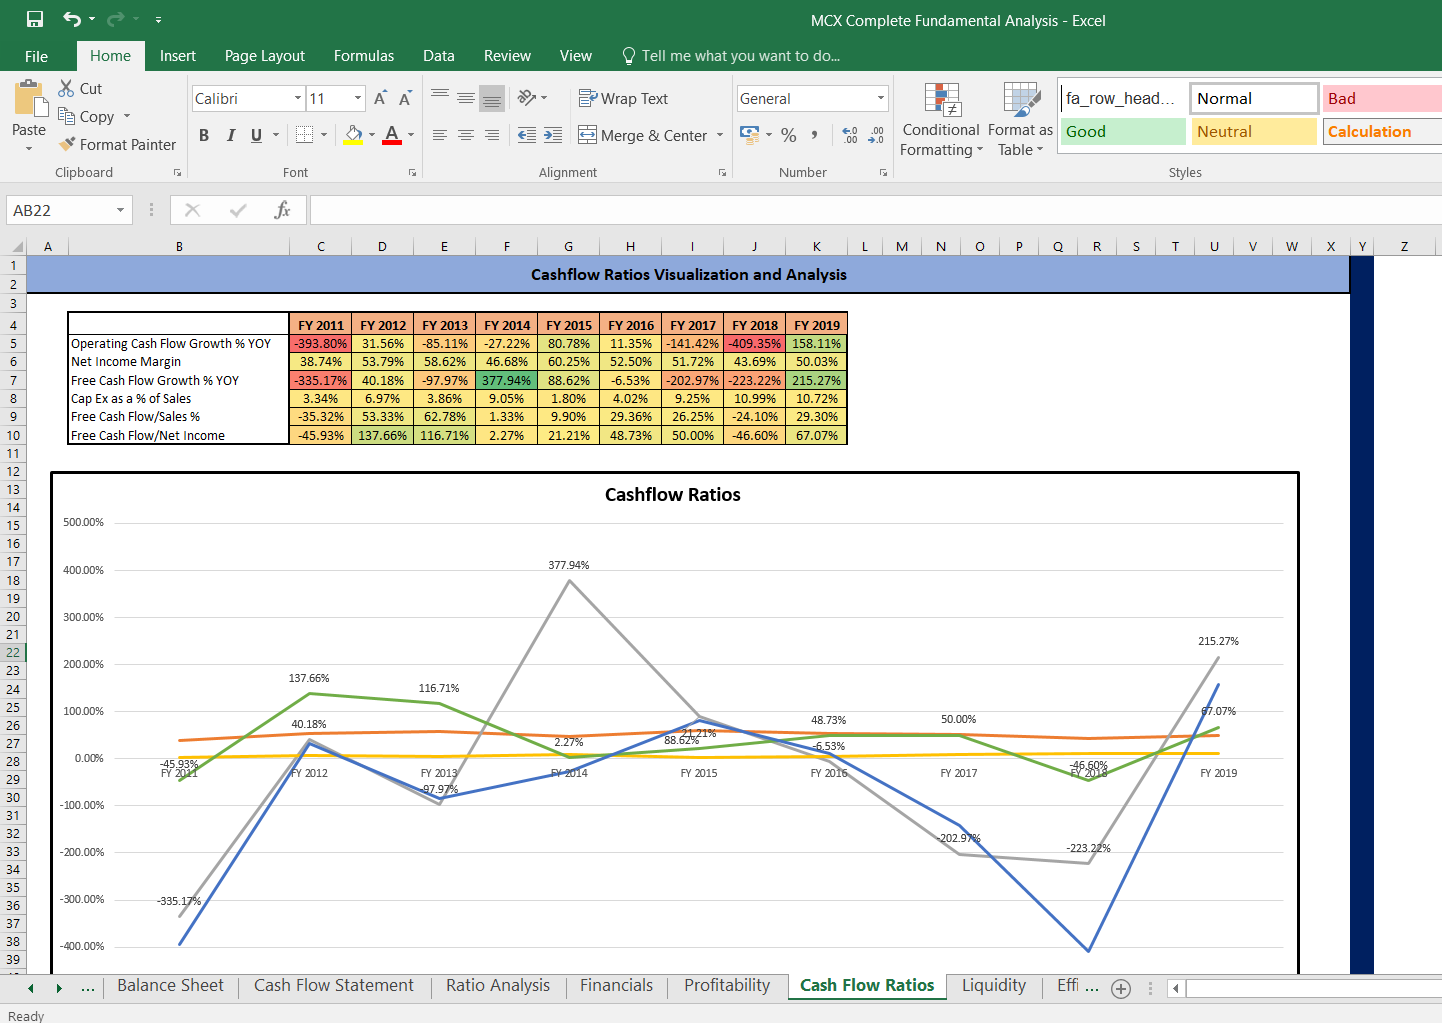Apply Comma Style format

(x=815, y=135)
